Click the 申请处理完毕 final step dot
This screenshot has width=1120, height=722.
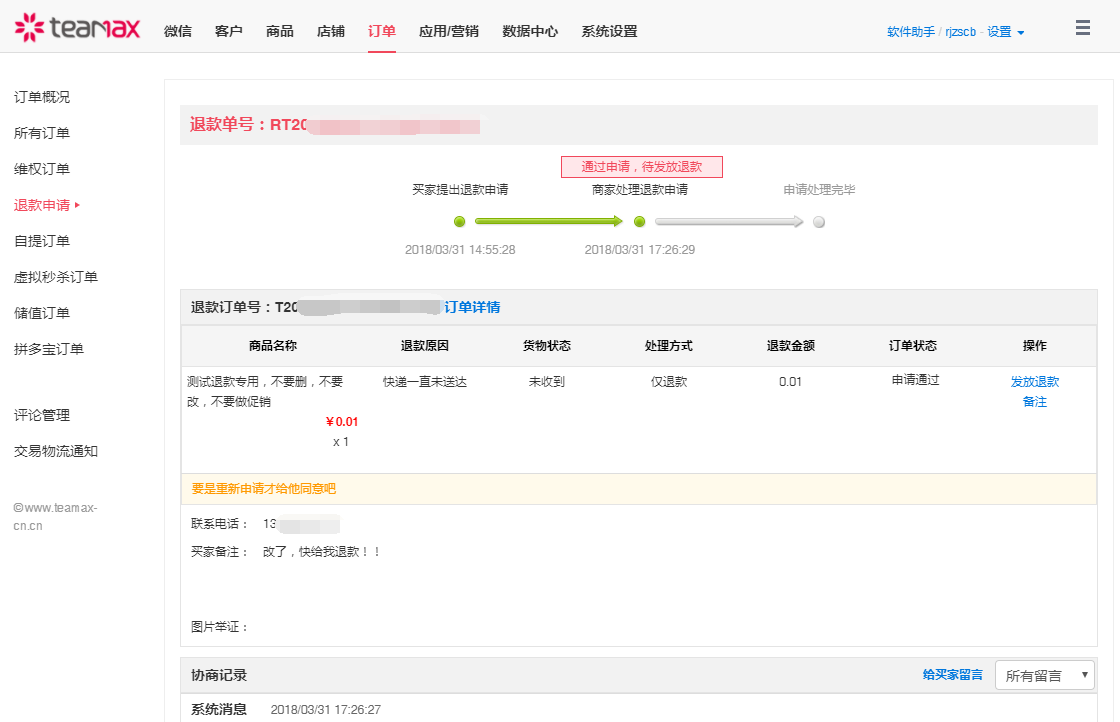[819, 222]
